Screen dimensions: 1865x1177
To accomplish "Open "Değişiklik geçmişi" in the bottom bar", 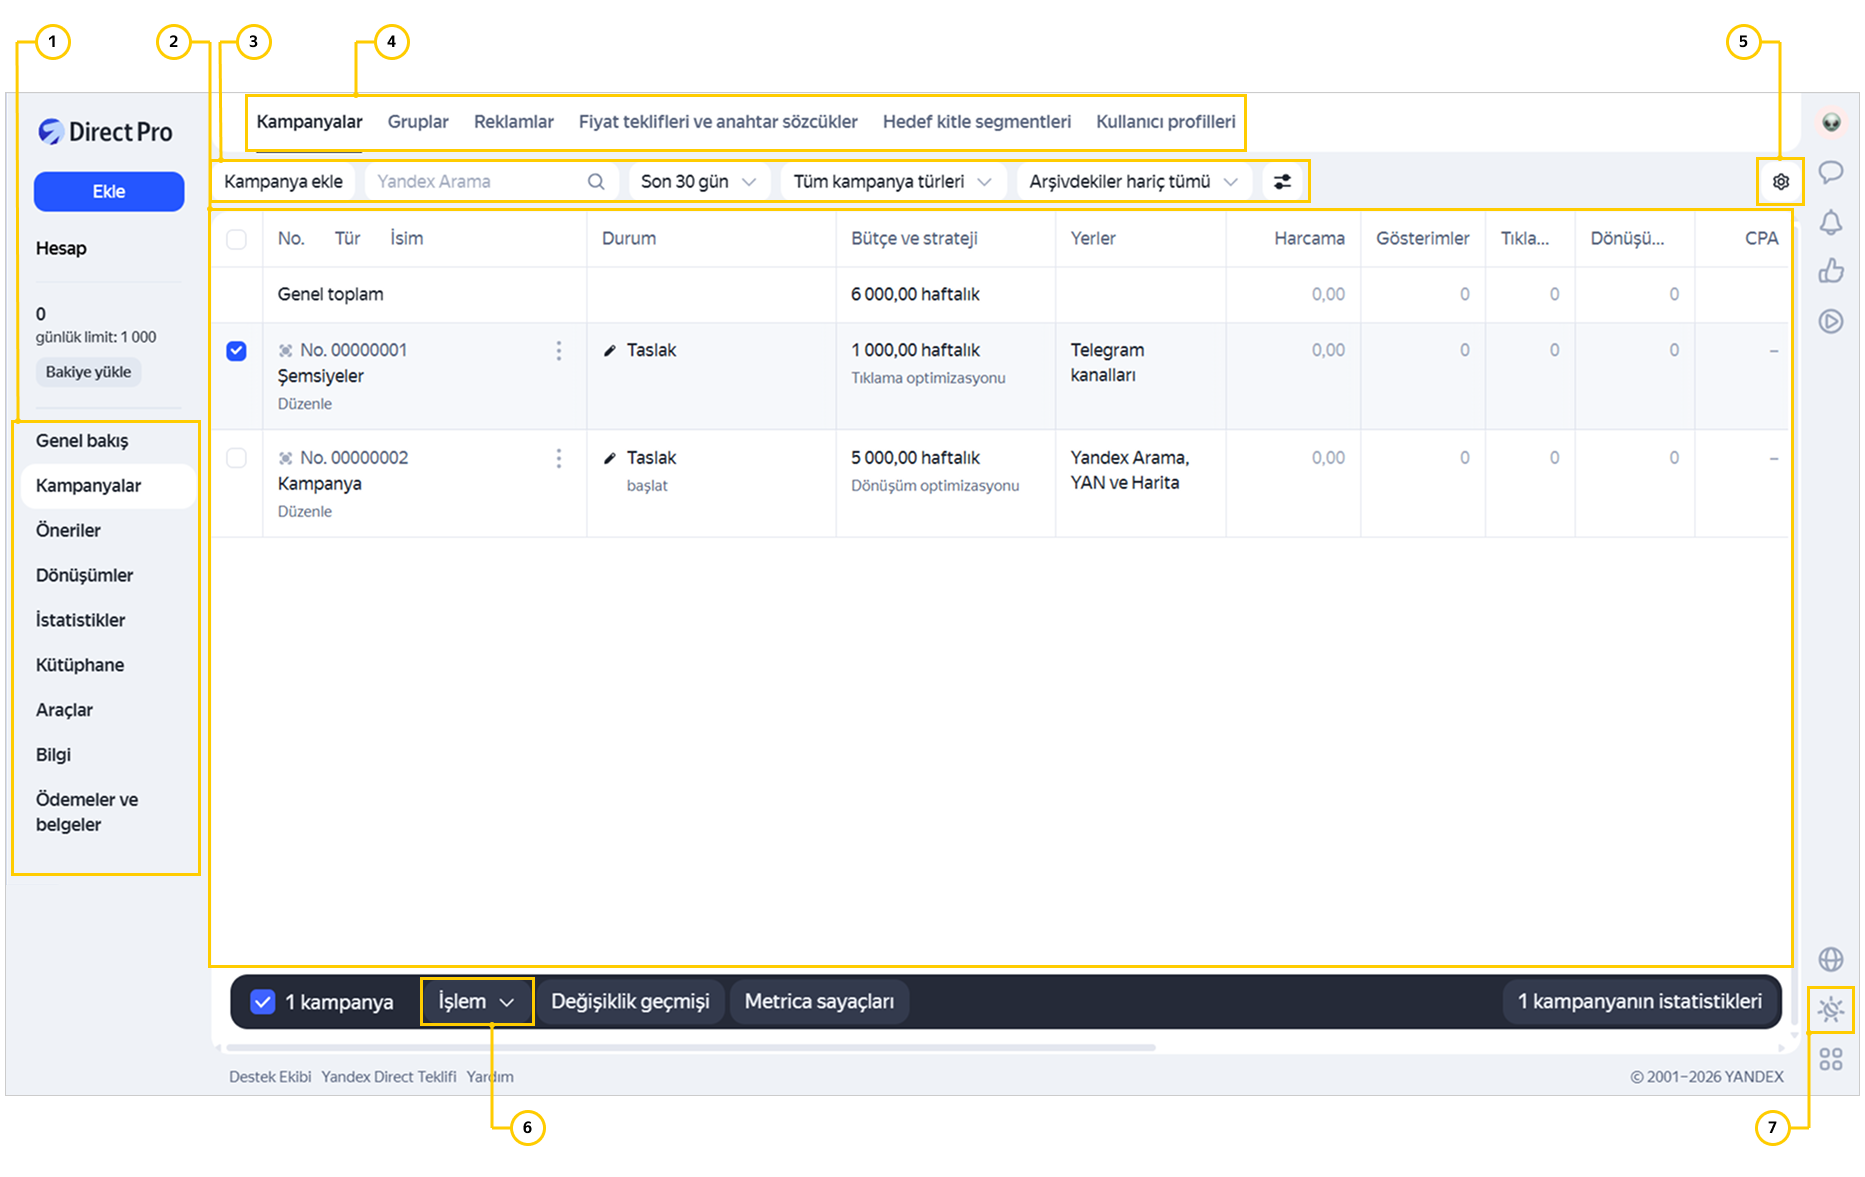I will coord(630,1002).
